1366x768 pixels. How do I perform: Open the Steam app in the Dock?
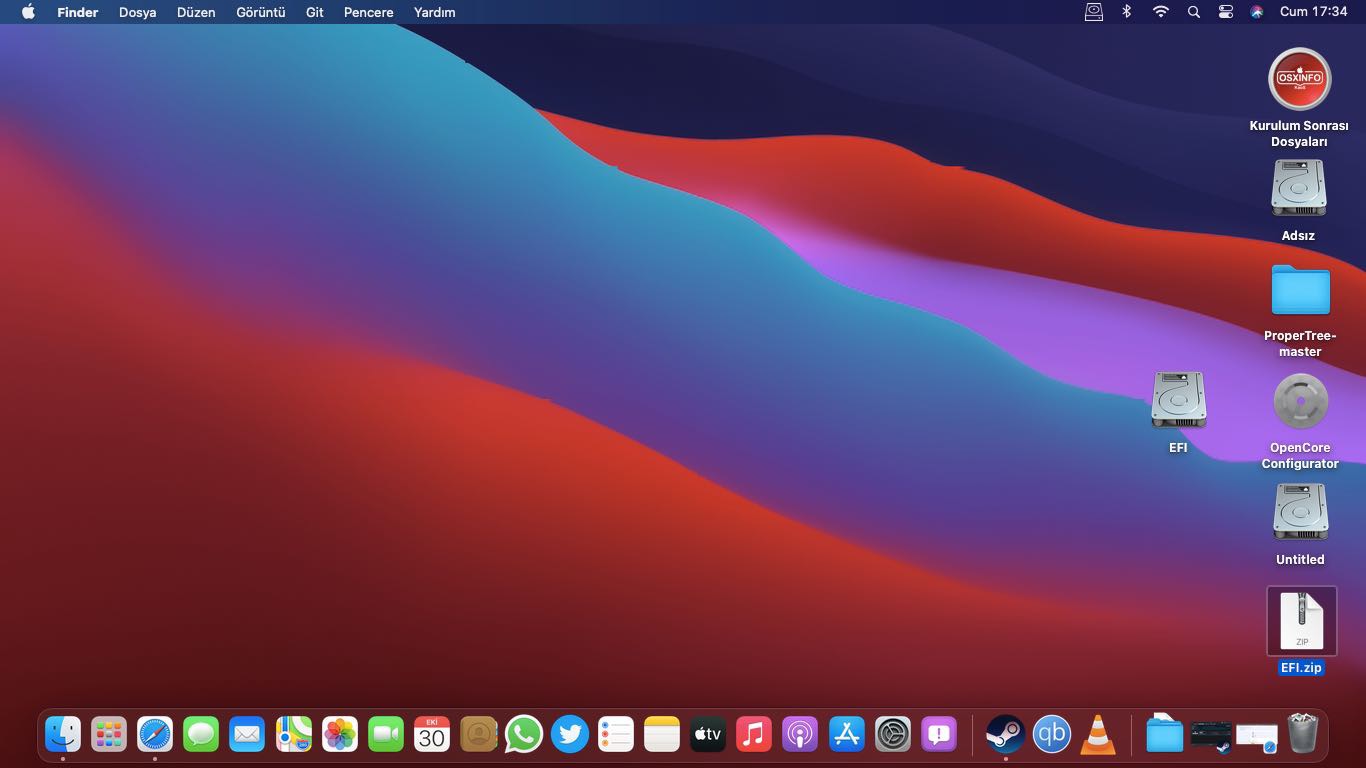point(1004,734)
